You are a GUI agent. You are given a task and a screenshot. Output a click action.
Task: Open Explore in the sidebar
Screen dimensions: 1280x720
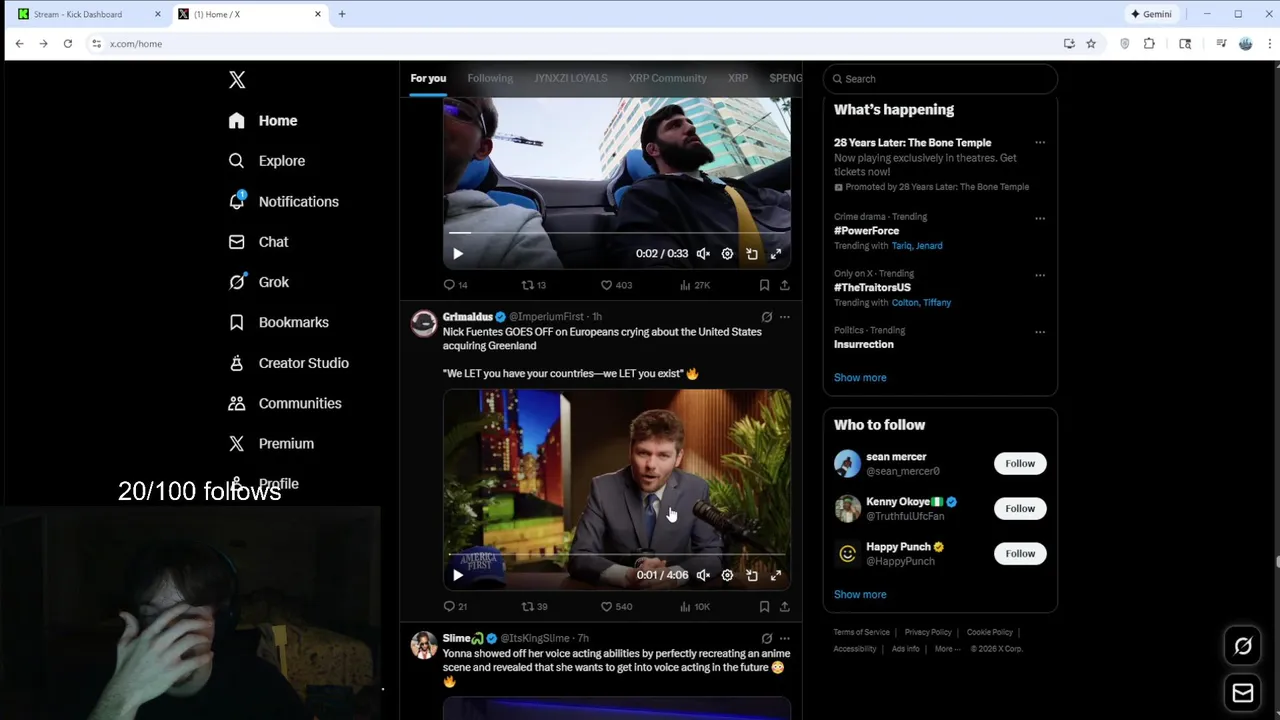click(267, 161)
